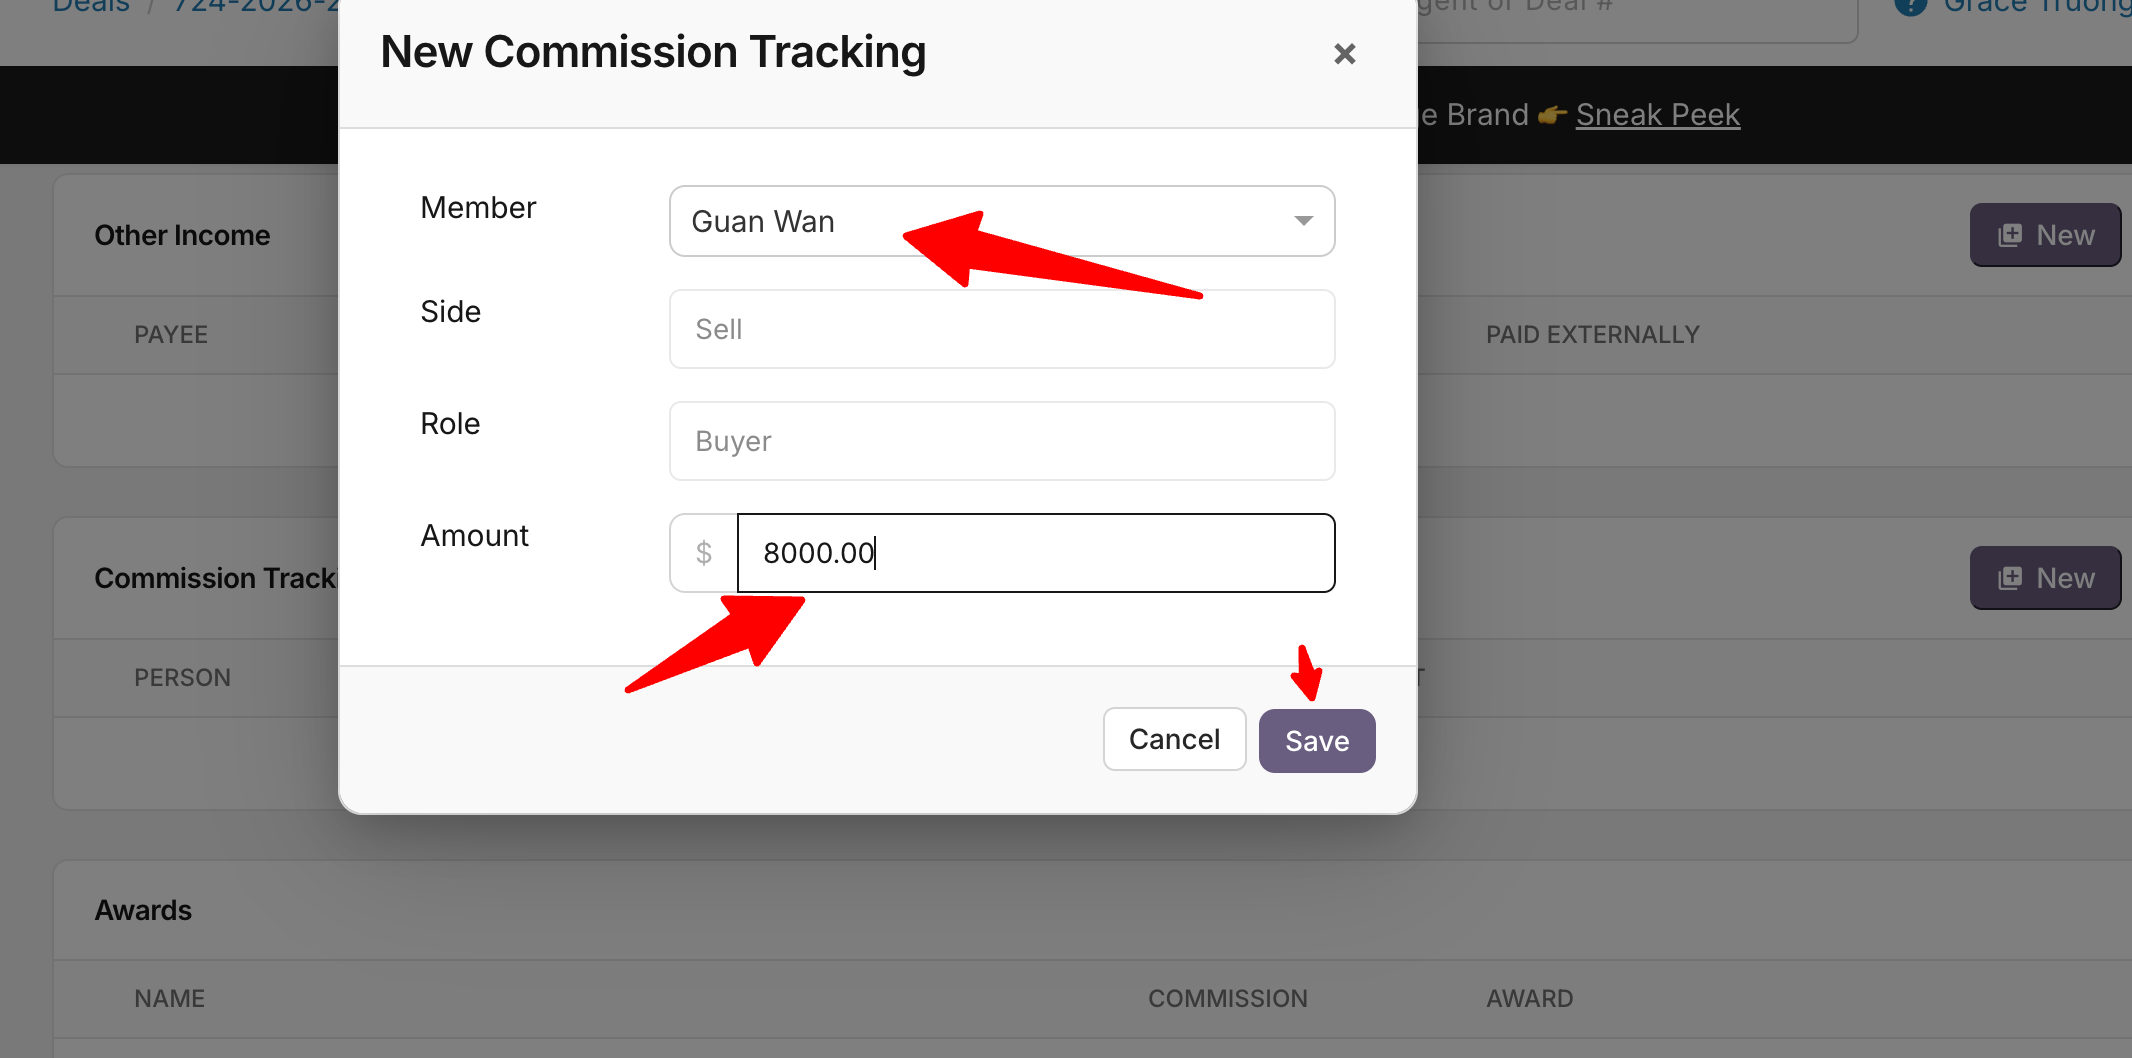Image resolution: width=2132 pixels, height=1058 pixels.
Task: Click the Role field showing Buyer
Action: tap(1001, 441)
